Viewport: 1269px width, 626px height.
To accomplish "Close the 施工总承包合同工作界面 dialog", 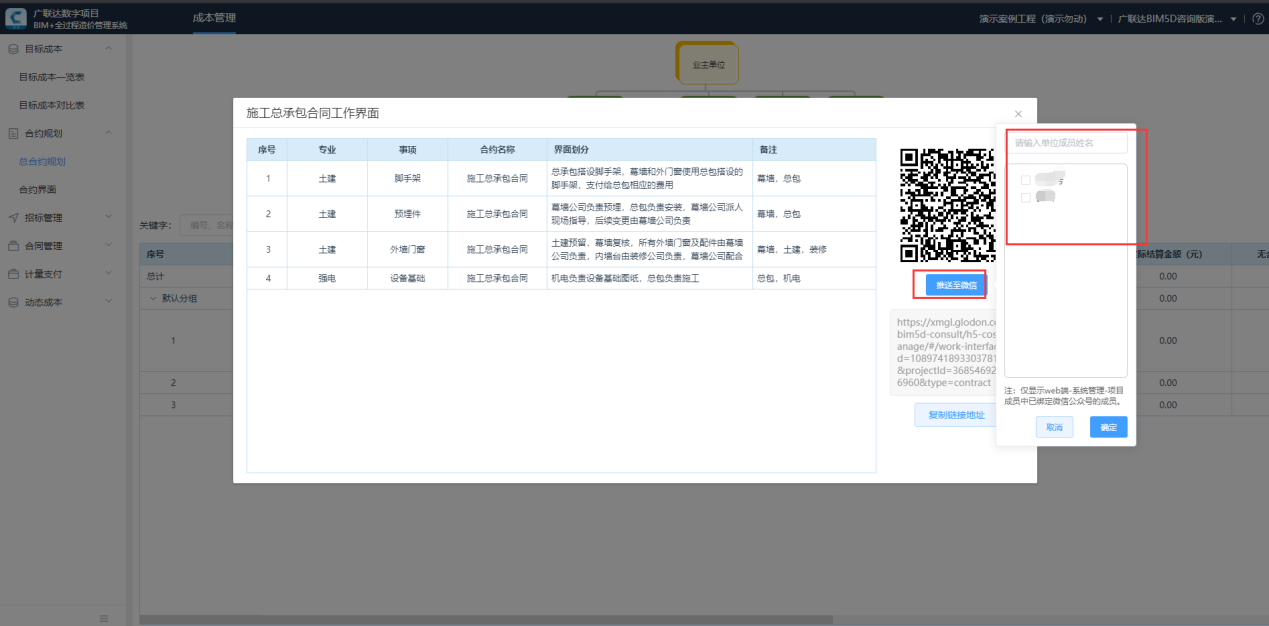I will point(1018,114).
